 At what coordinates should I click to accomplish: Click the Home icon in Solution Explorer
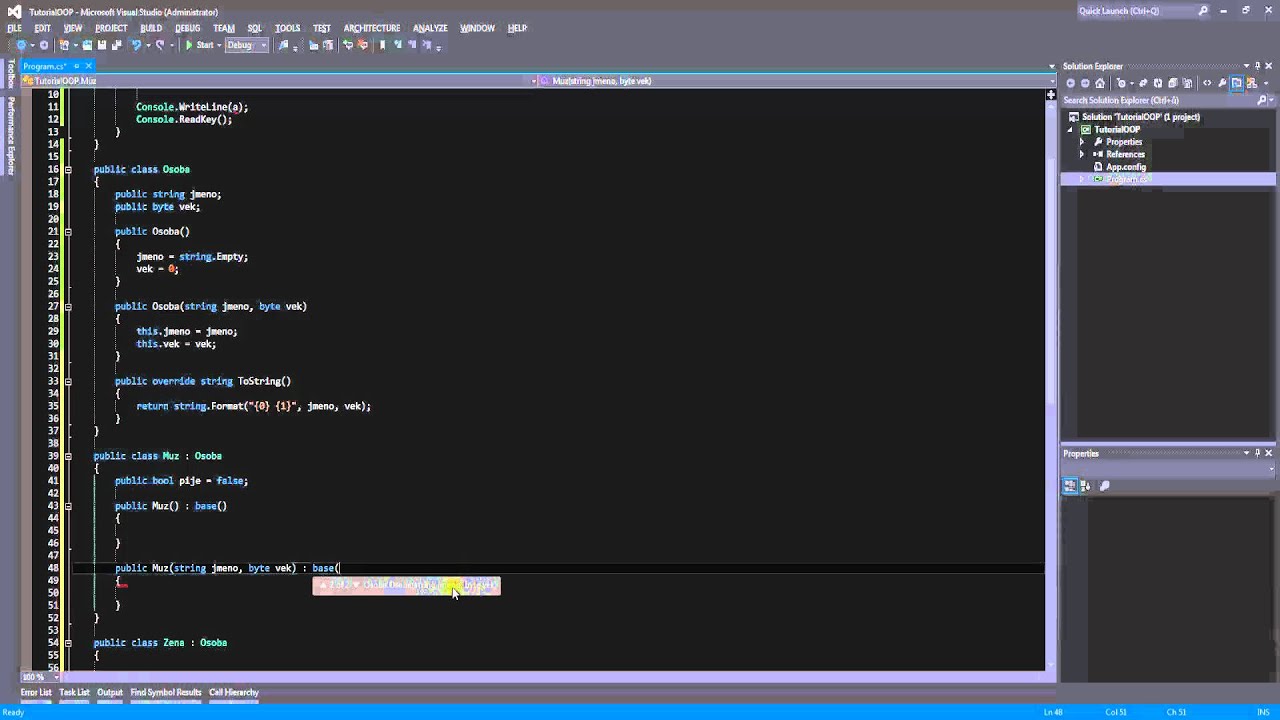click(1100, 83)
